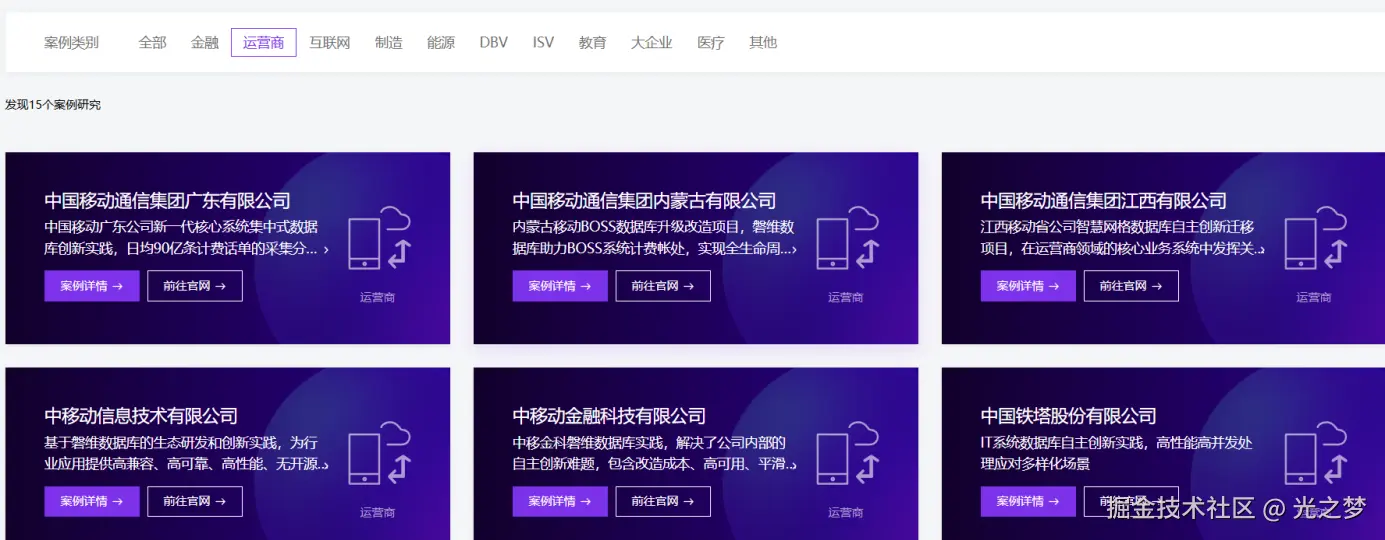Screen dimensions: 1385x540
Task: Select the 医疗 category filter
Action: [x=711, y=43]
